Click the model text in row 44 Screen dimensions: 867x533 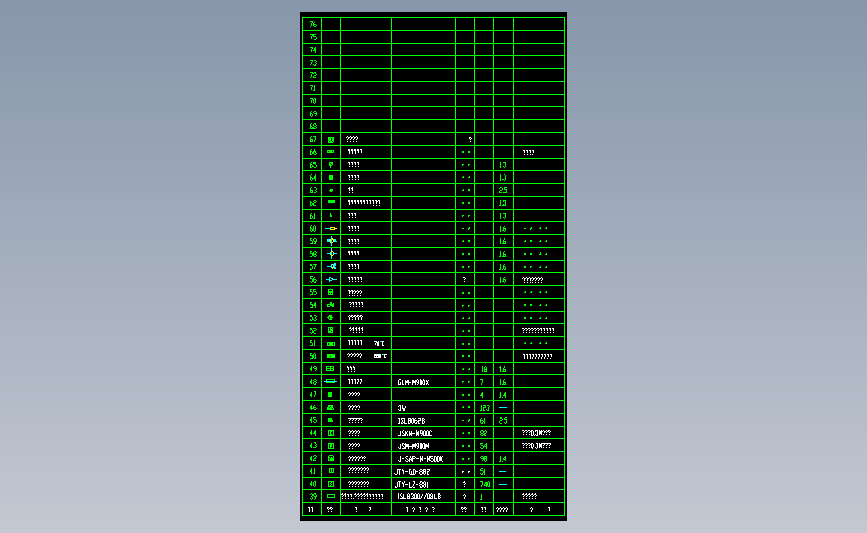coord(415,433)
